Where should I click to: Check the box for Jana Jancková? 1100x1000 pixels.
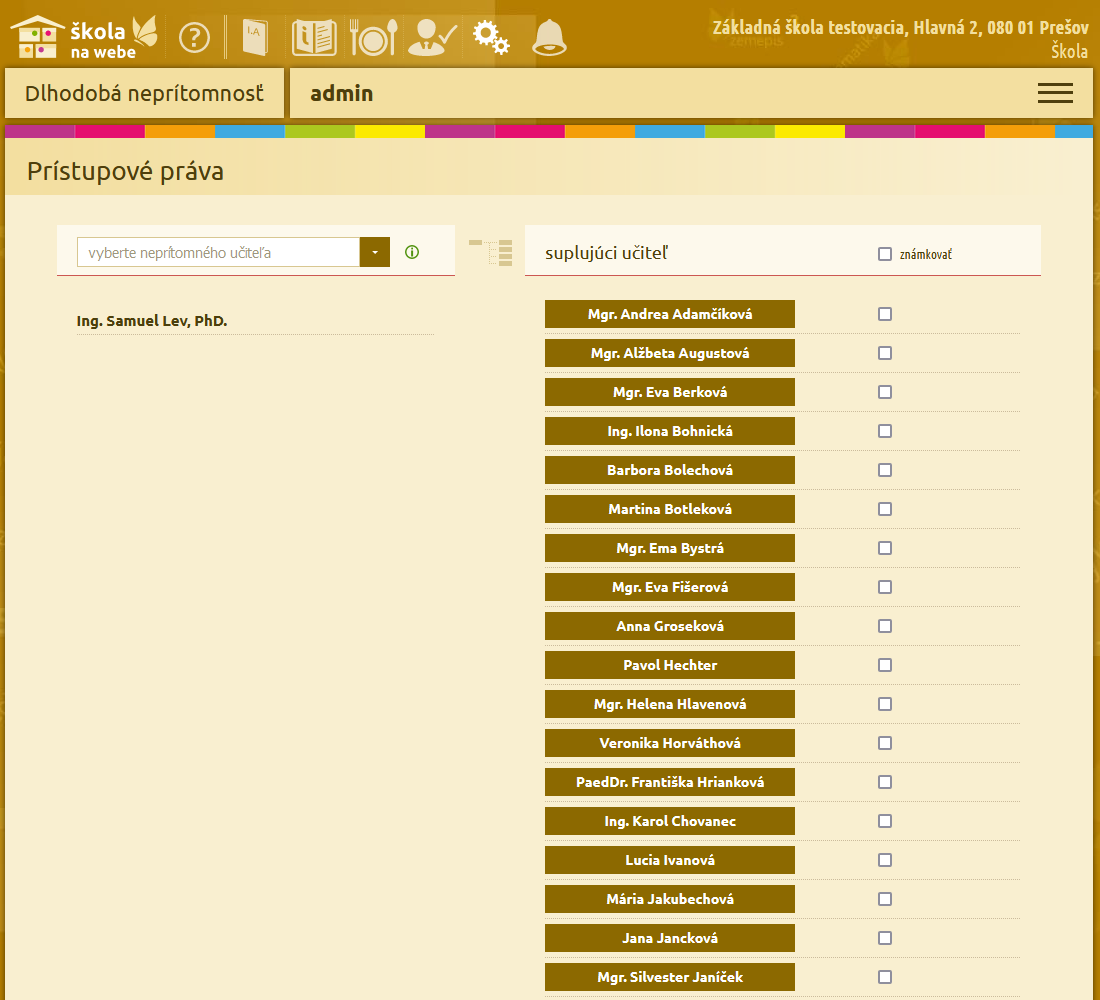[885, 938]
